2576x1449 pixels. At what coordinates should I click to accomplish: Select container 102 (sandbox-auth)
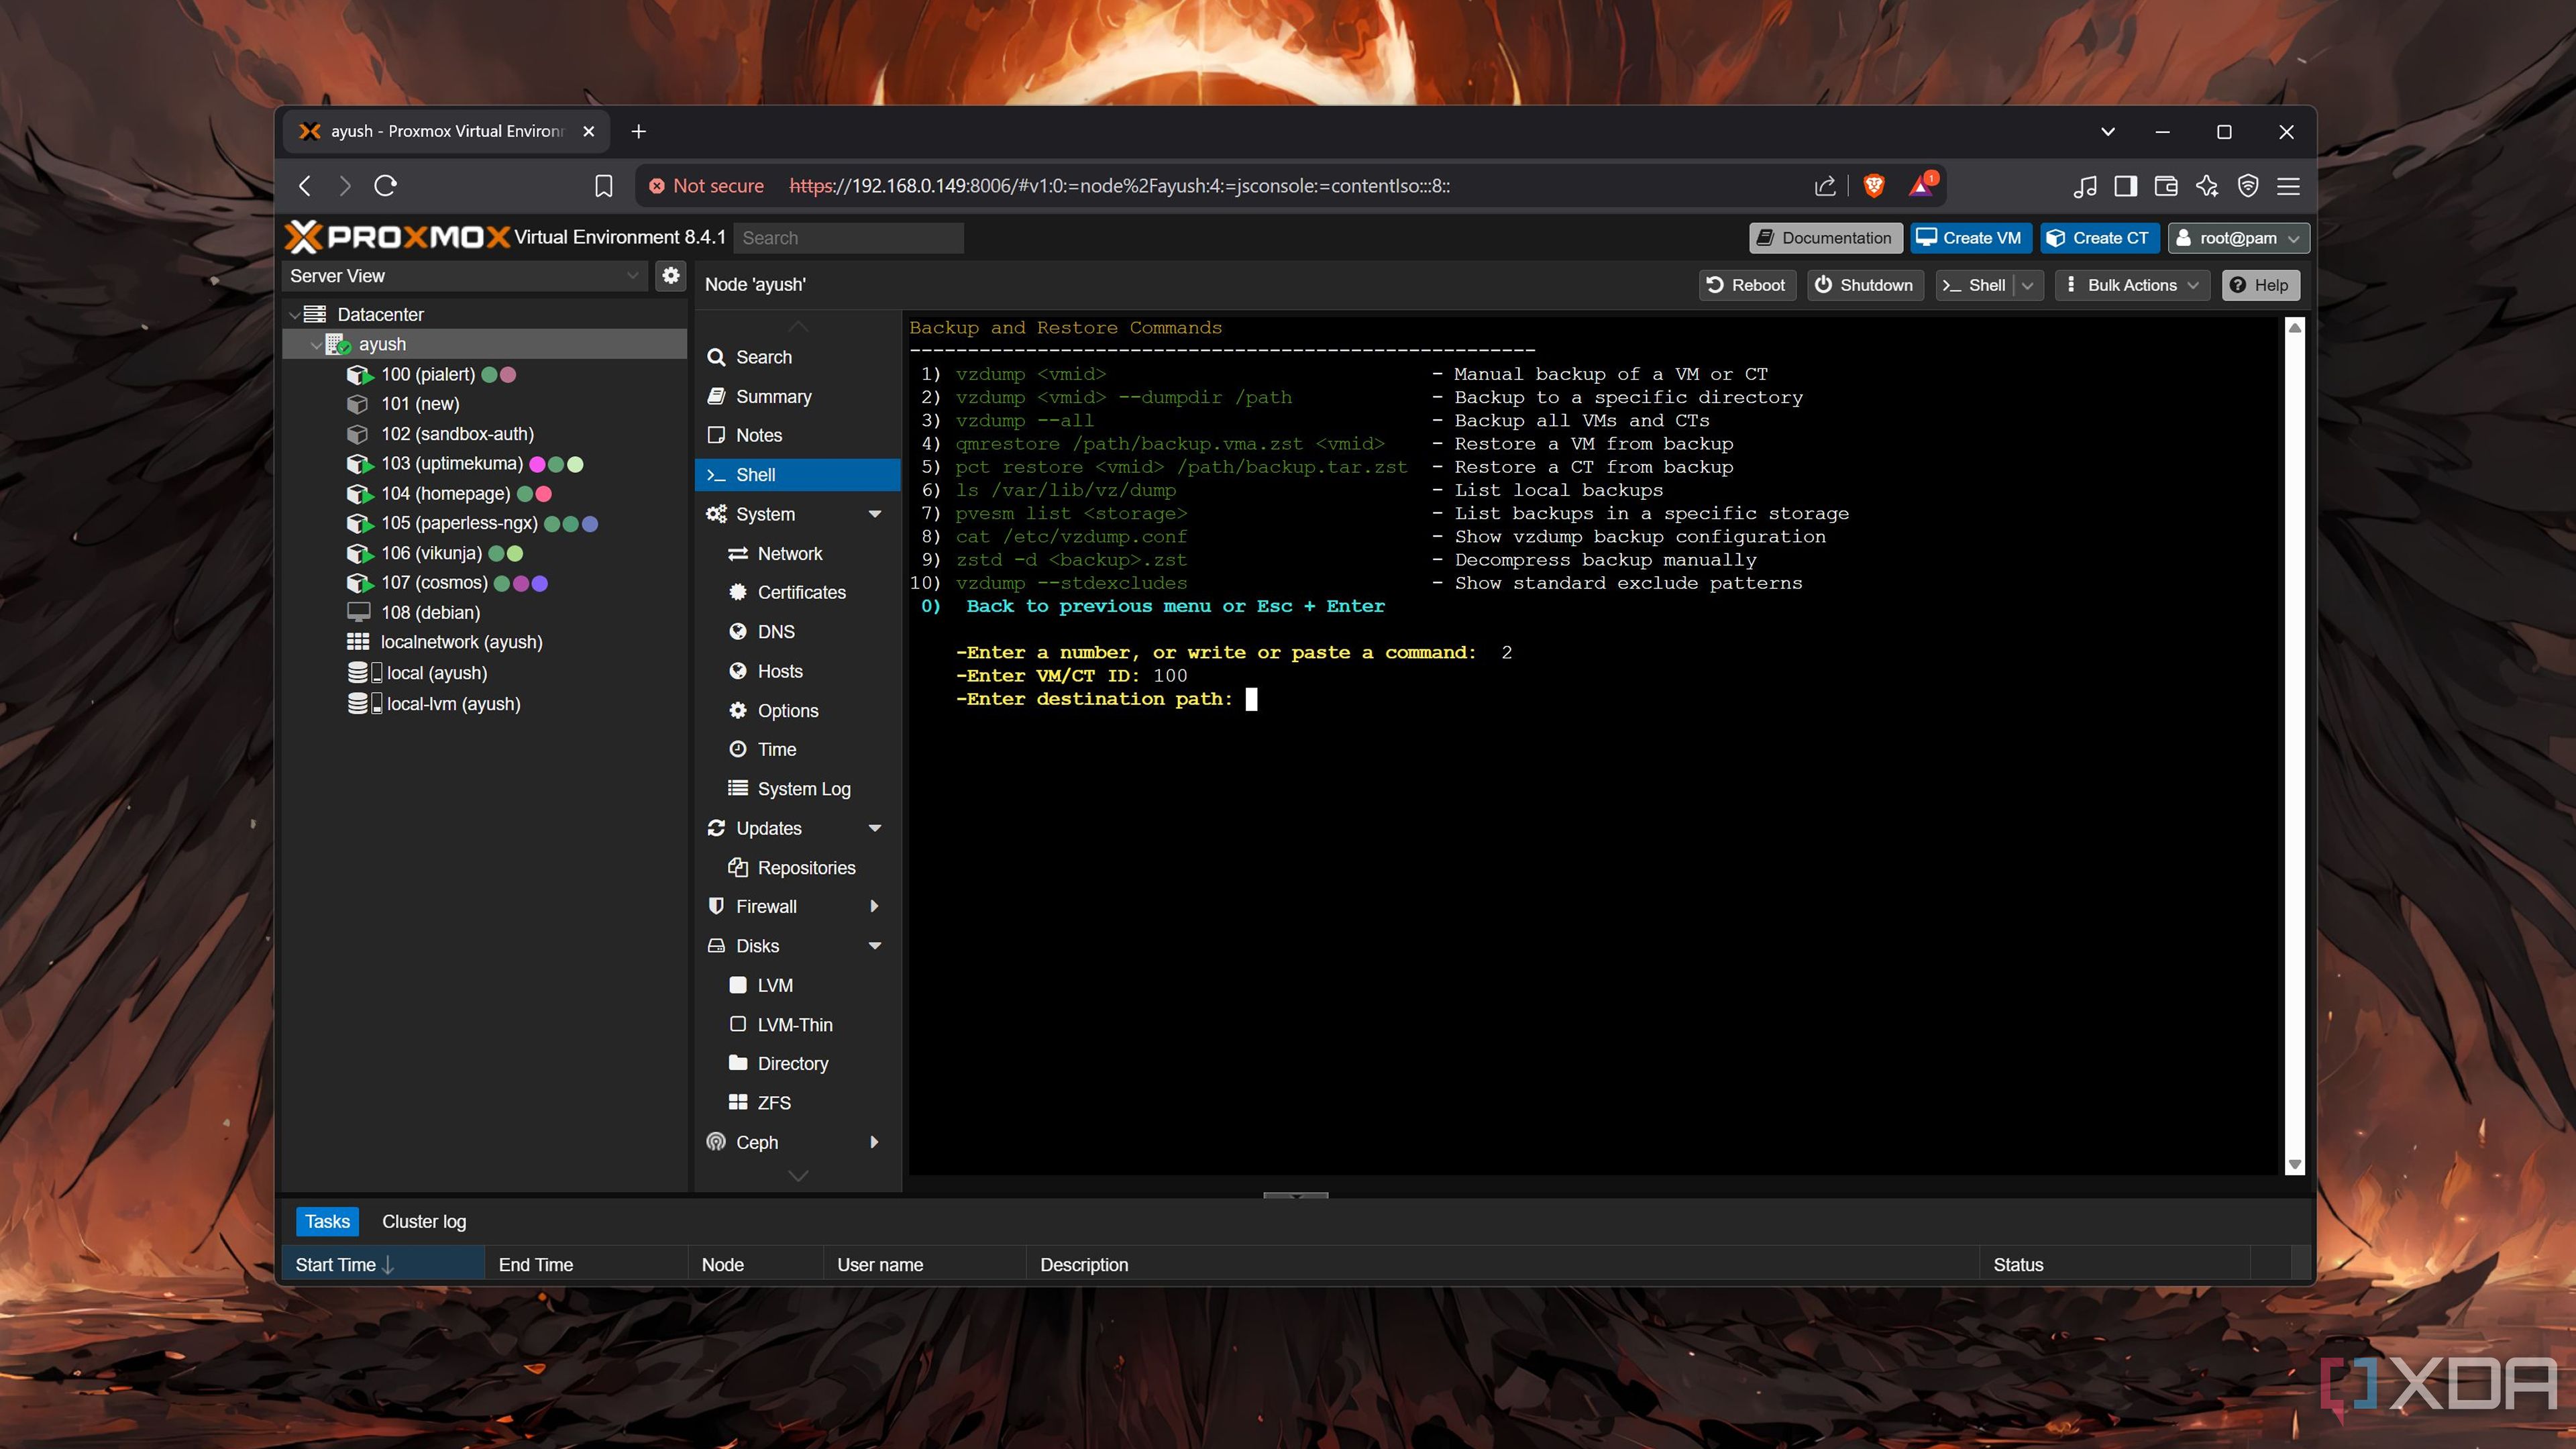[456, 434]
